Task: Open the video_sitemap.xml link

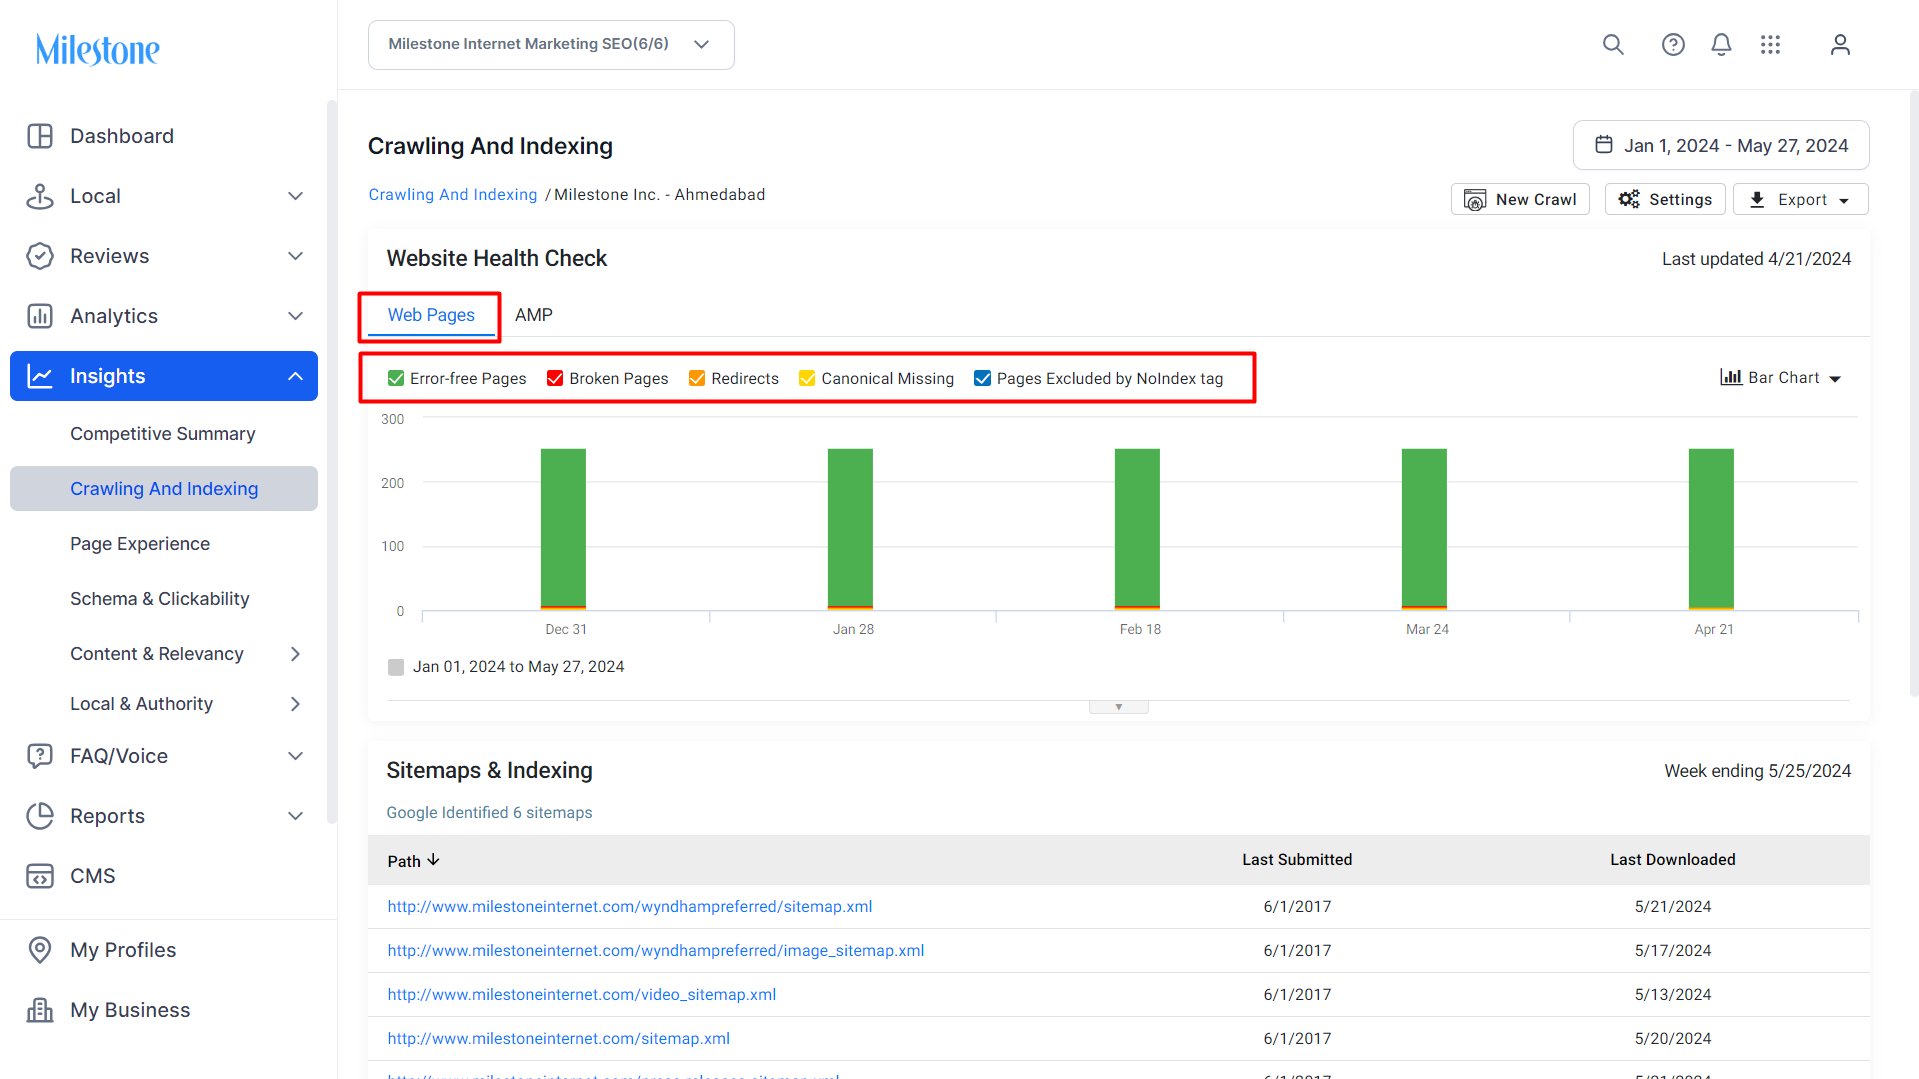Action: coord(582,995)
